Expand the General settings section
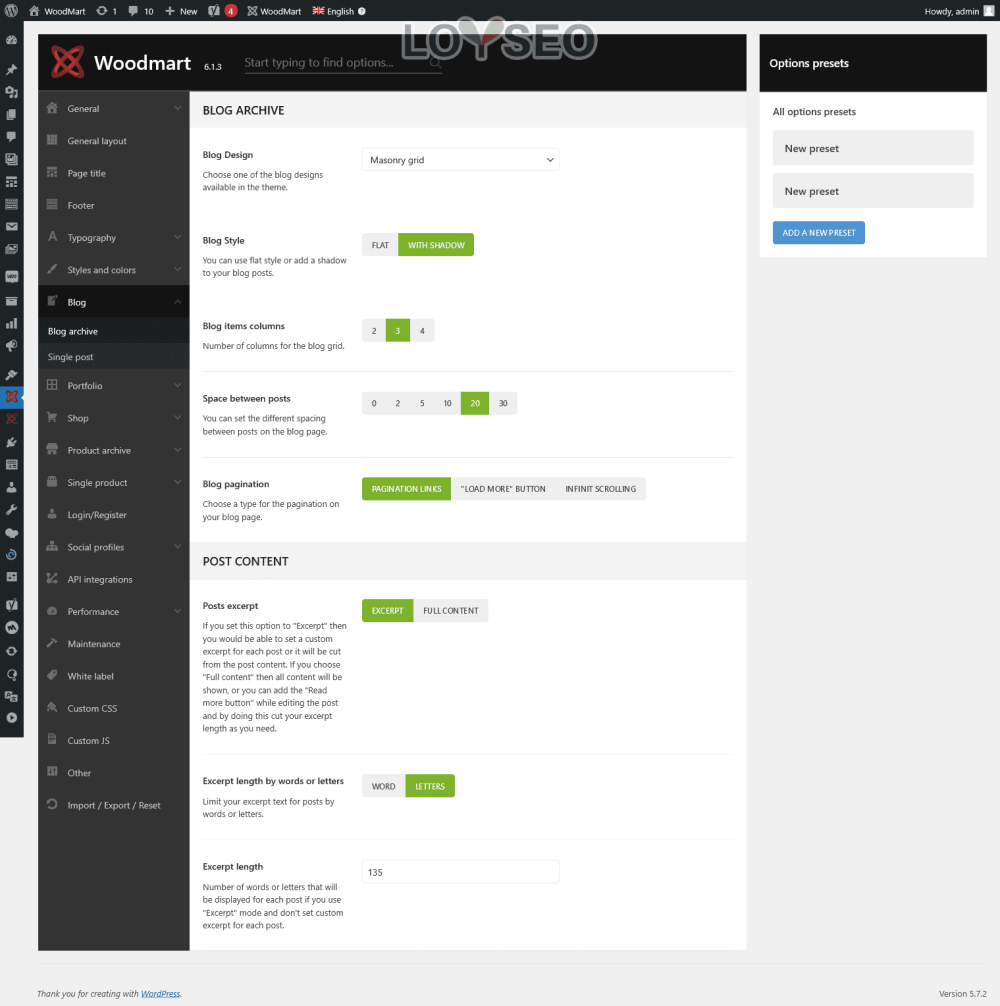Screen dimensions: 1000x1006 click(x=114, y=108)
